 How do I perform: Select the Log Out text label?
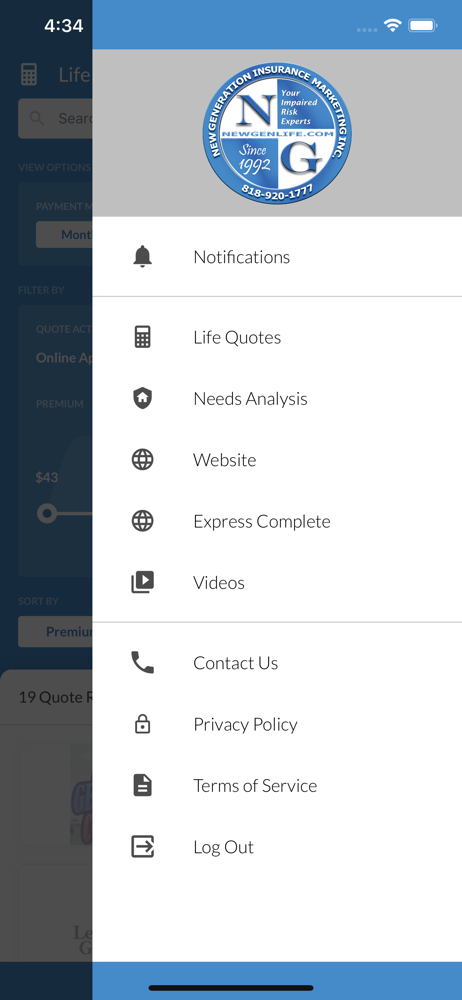pyautogui.click(x=223, y=847)
